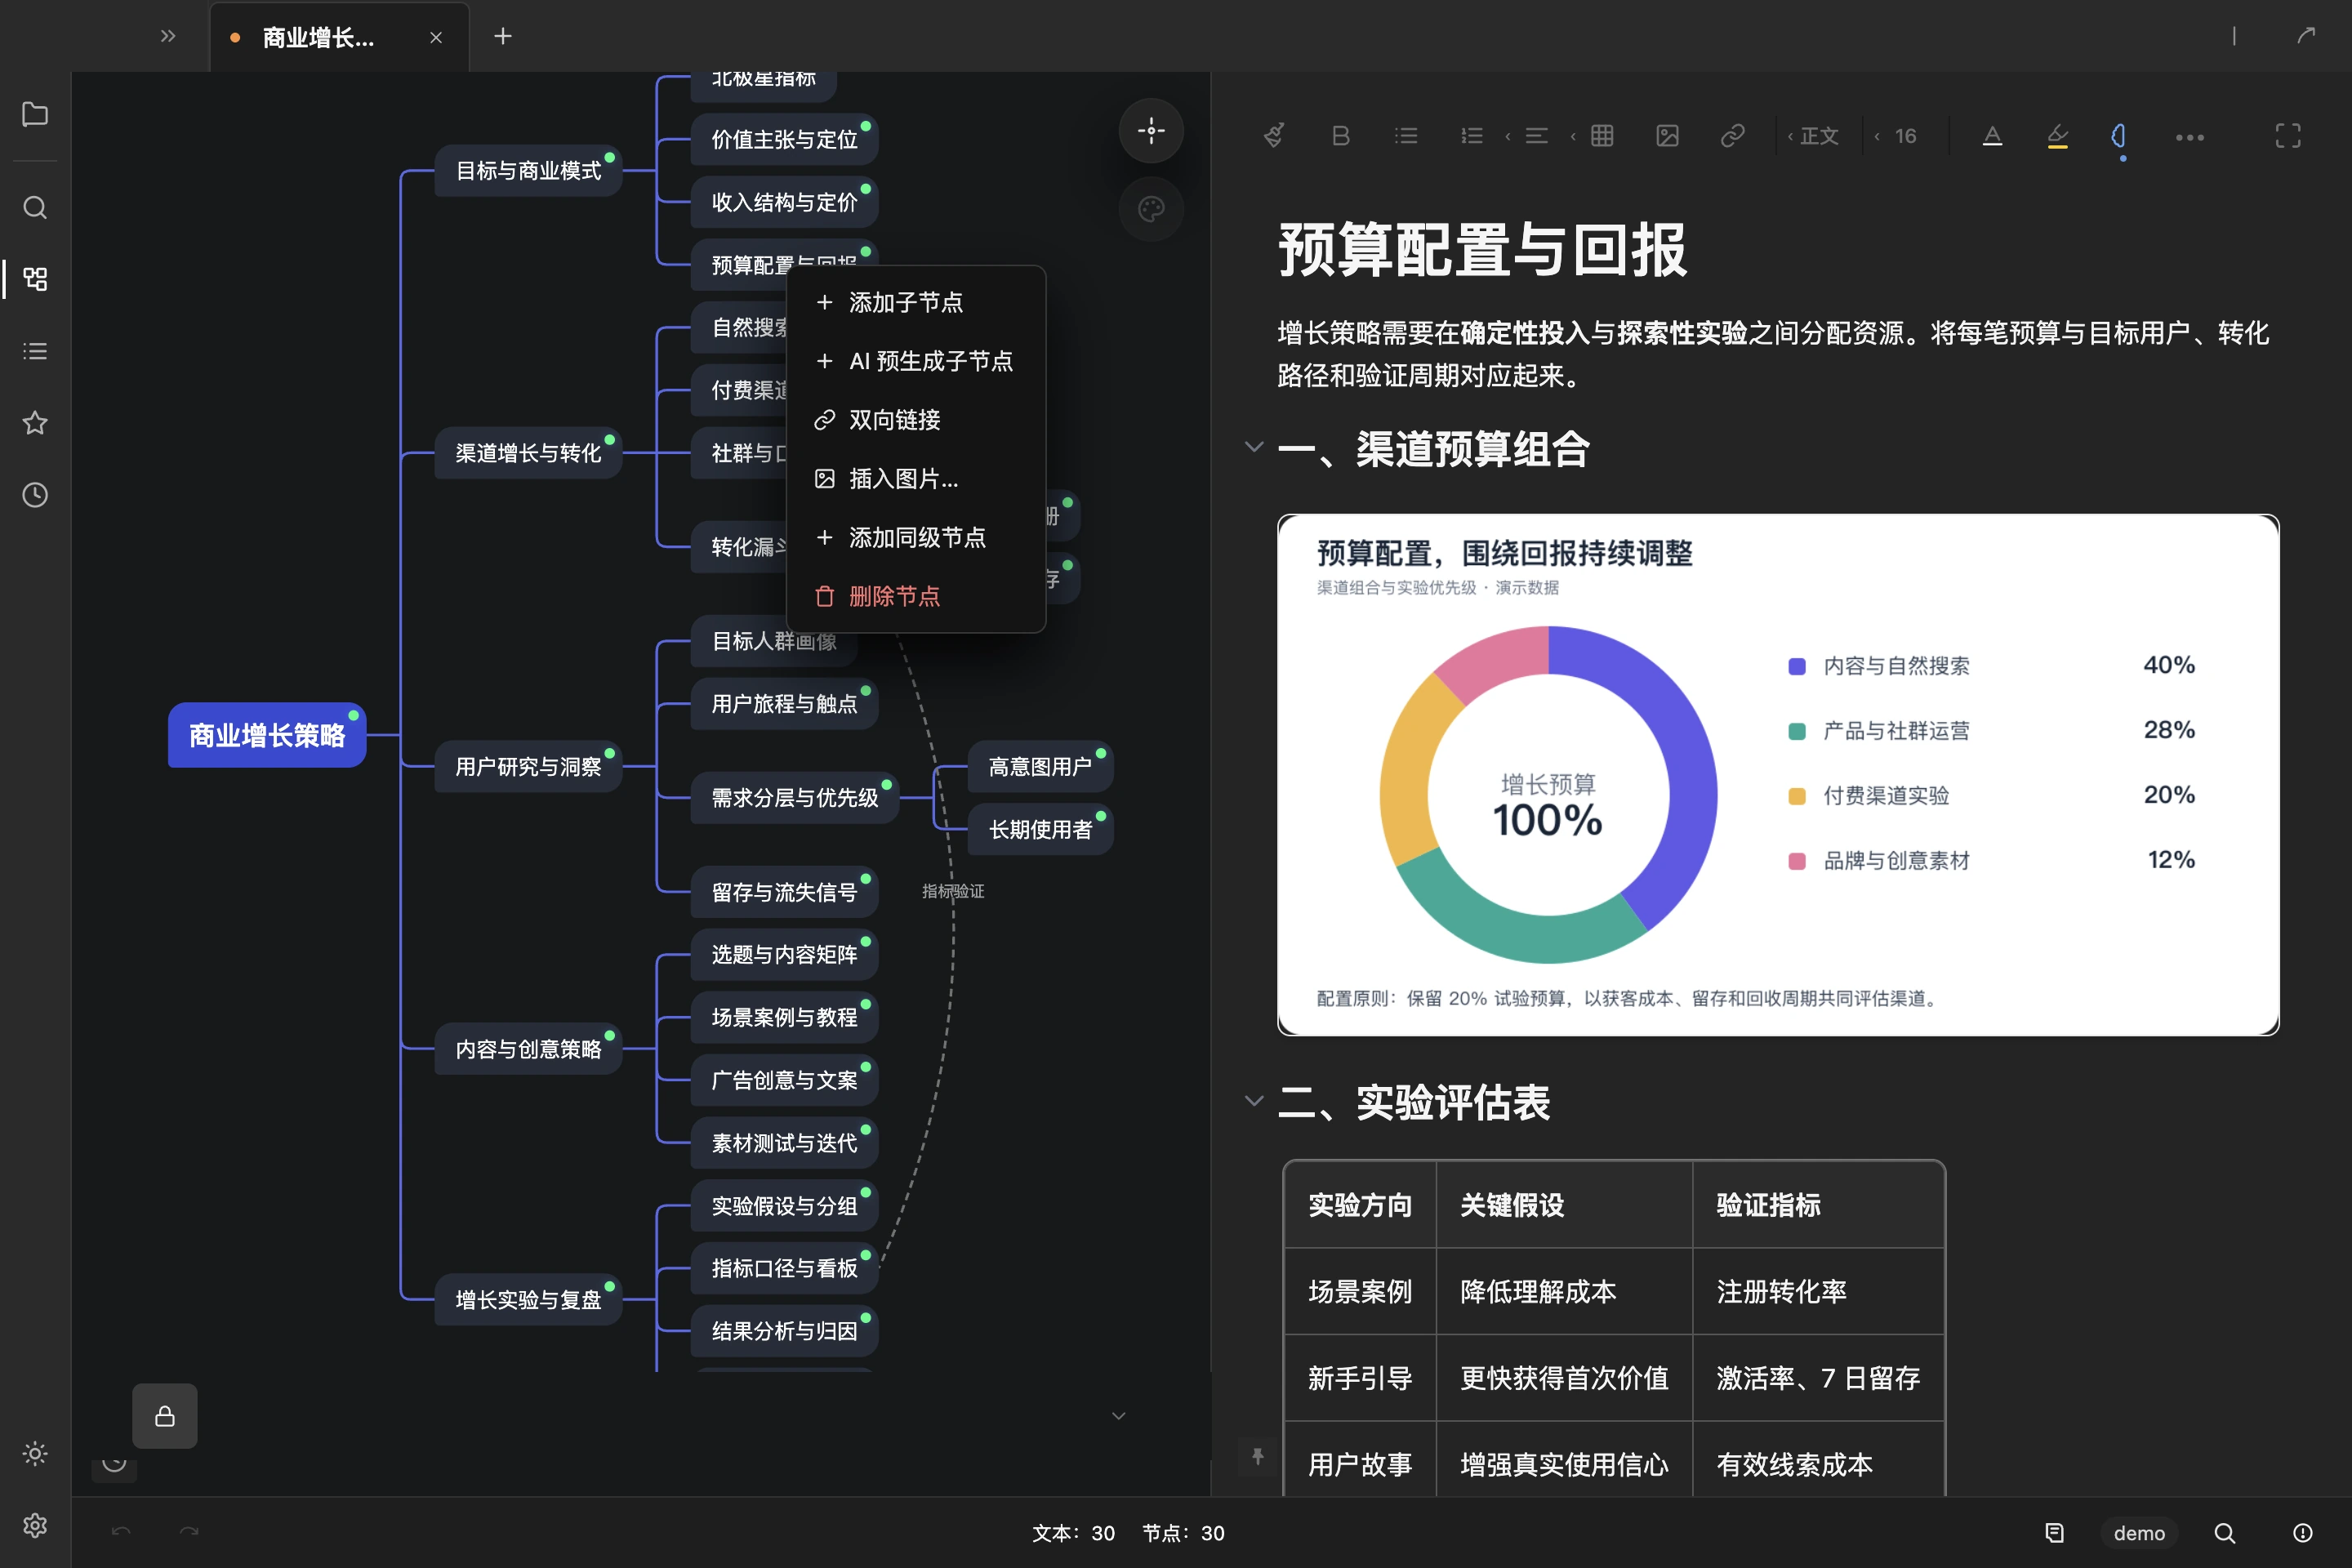The image size is (2352, 1568).
Task: Select the root node 商业增长策略
Action: [x=267, y=735]
